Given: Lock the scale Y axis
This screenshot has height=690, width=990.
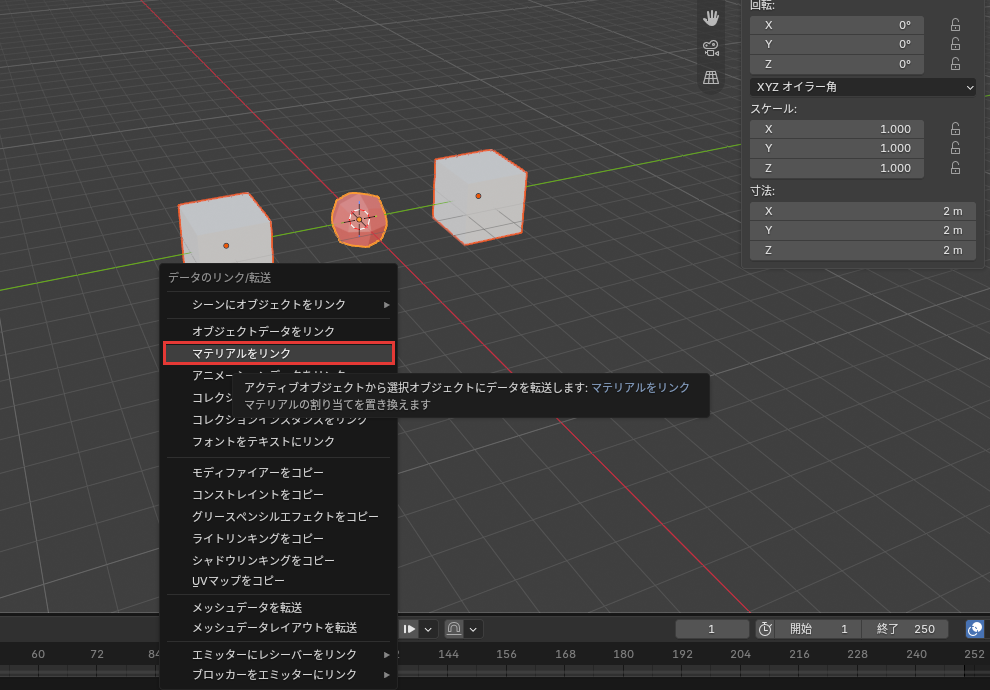Looking at the screenshot, I should click(x=955, y=148).
